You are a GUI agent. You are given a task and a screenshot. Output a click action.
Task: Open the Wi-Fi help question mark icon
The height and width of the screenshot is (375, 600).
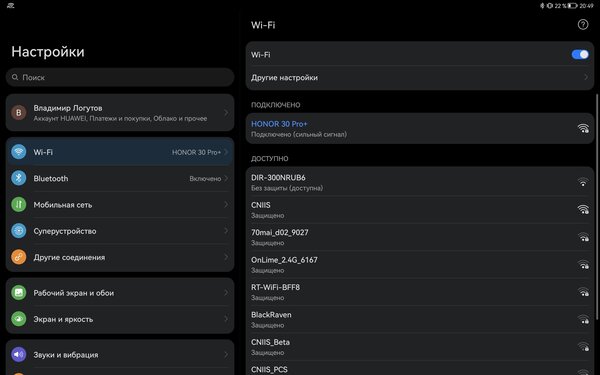coord(582,25)
